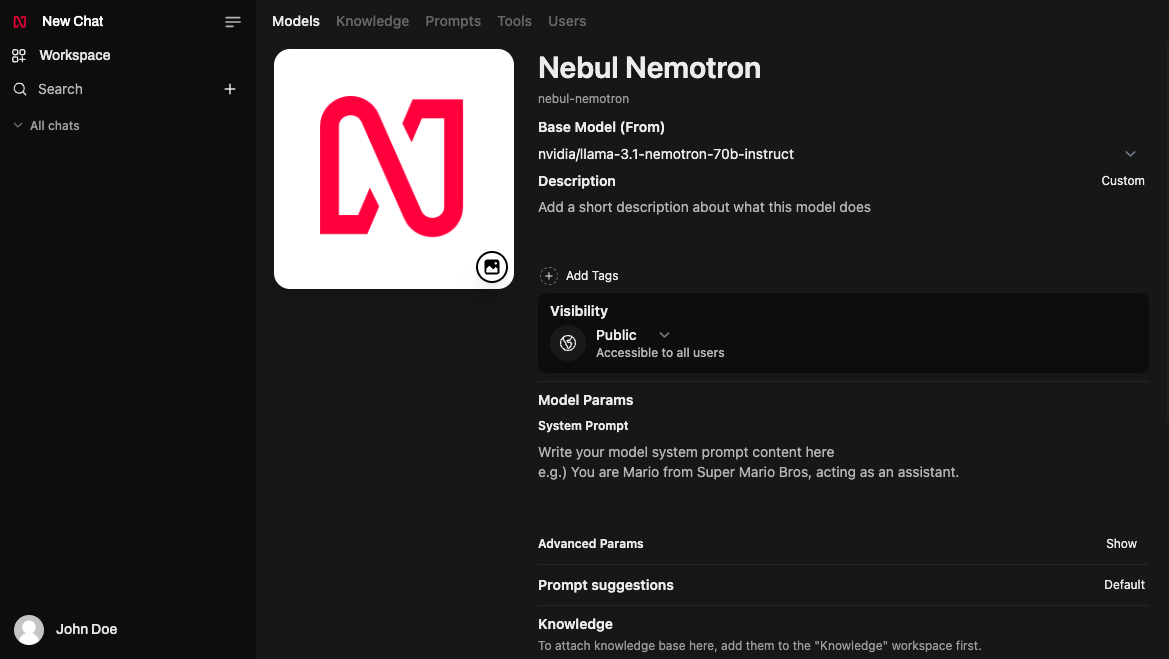Open John Doe's profile avatar
1169x659 pixels.
tap(29, 630)
